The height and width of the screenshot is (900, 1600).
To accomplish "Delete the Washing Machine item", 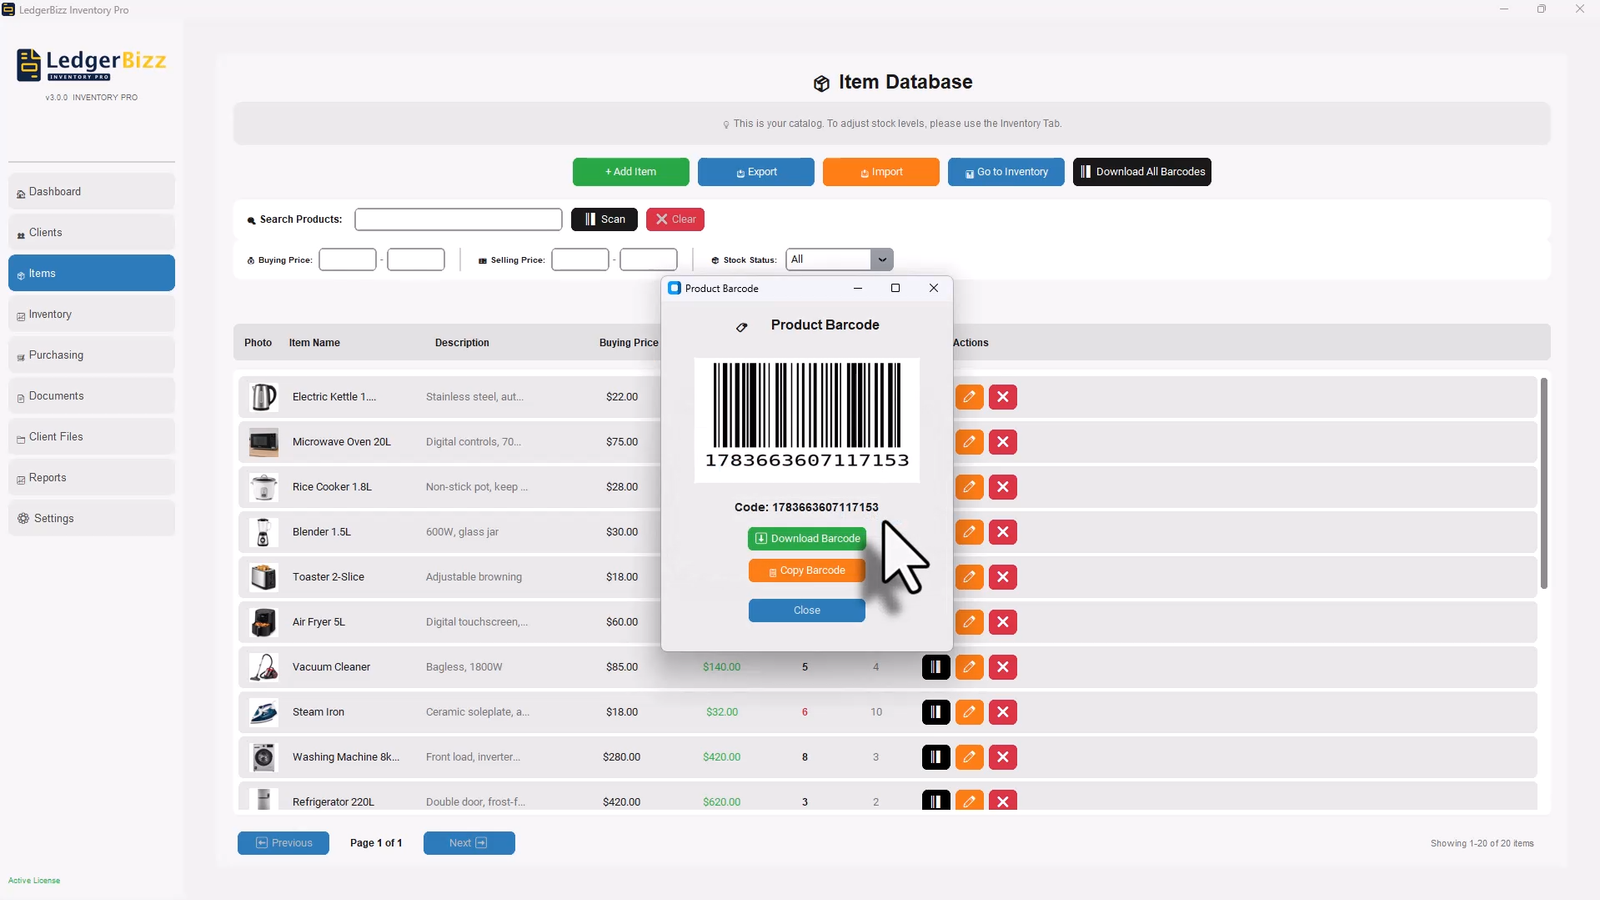I will (1003, 757).
